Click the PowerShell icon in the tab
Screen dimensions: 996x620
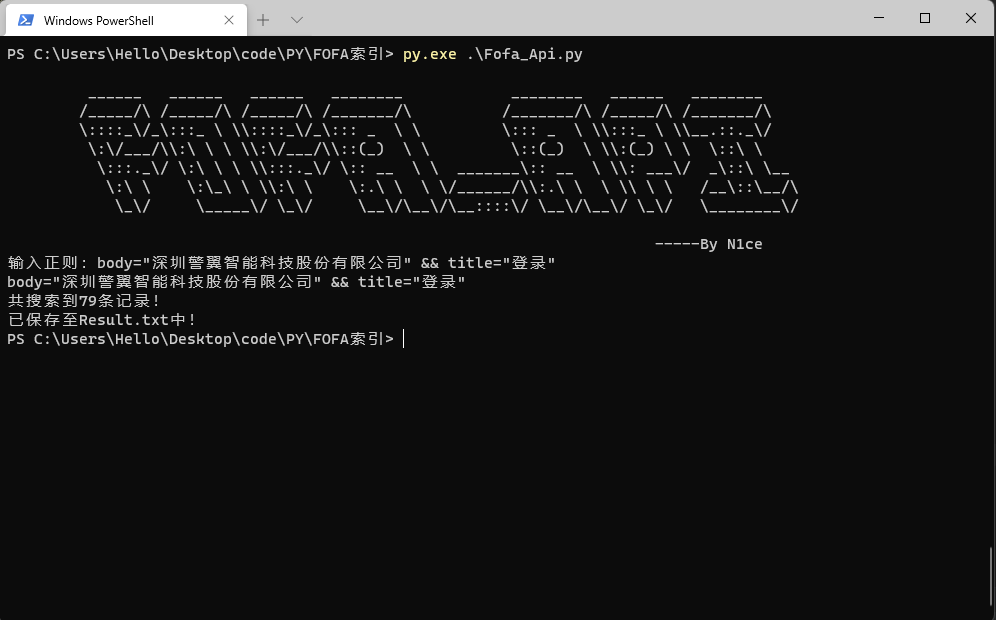tap(26, 20)
